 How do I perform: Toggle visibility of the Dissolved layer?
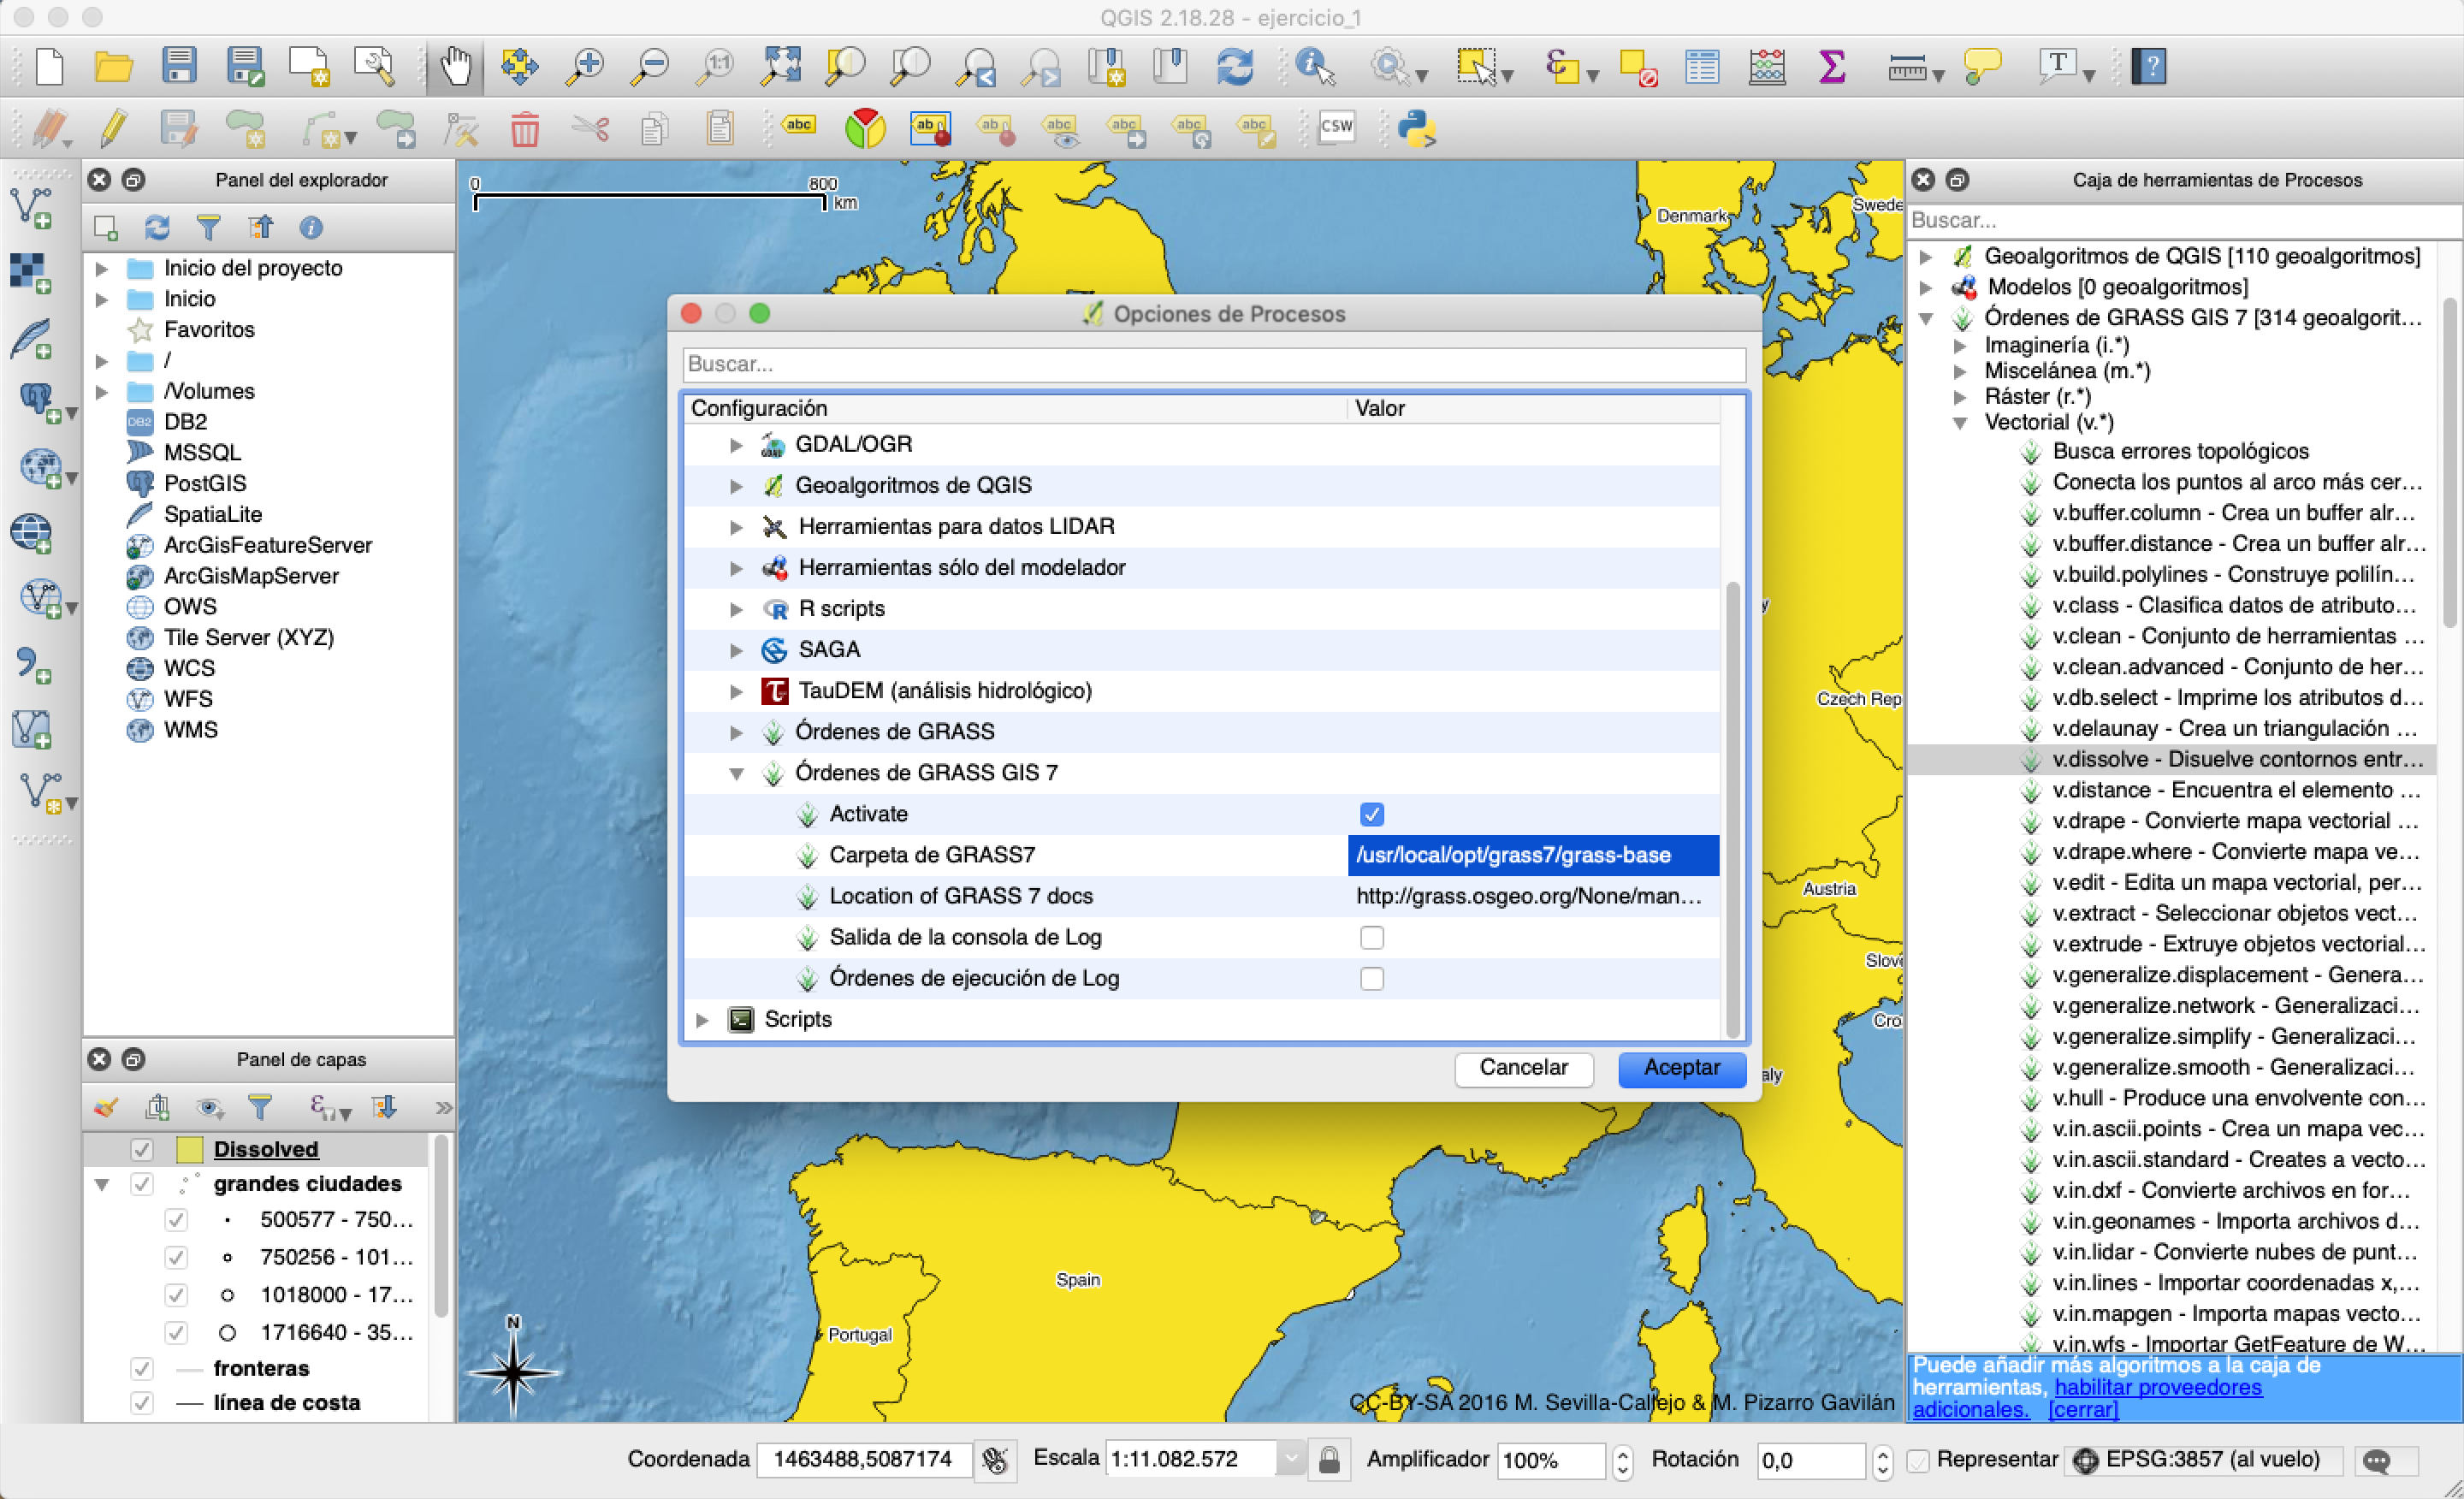[x=142, y=1149]
